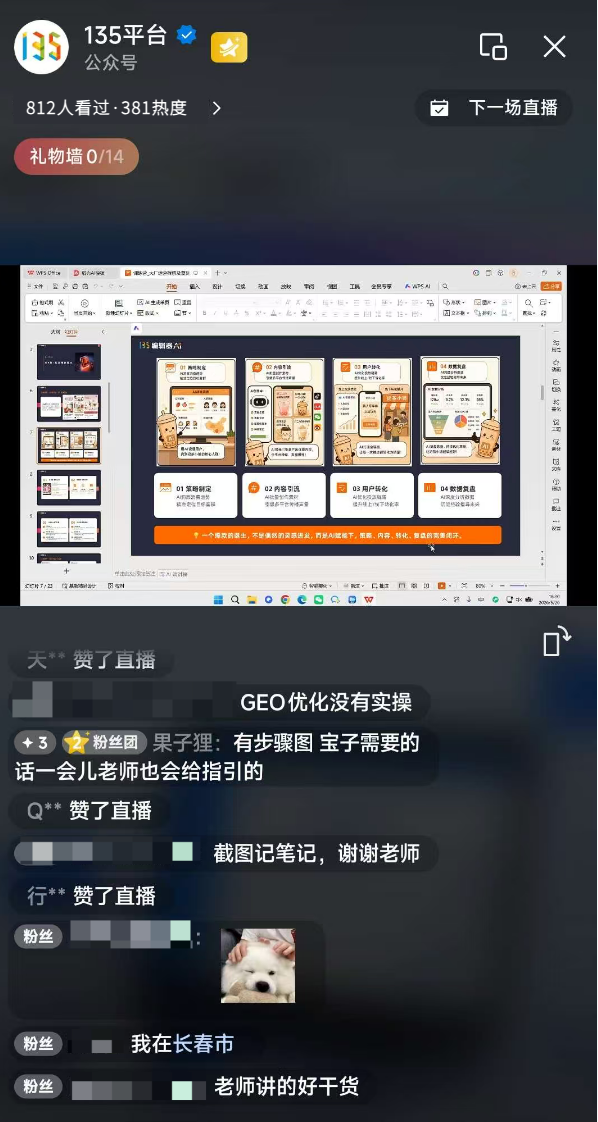
Task: Open the 文件 menu in WPS
Action: coord(36,286)
